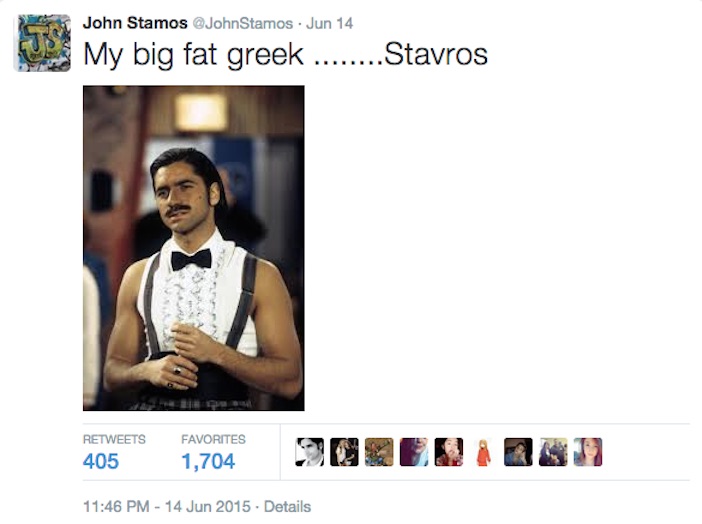Image resolution: width=702 pixels, height=524 pixels.
Task: Open the John Stamos display name
Action: coord(135,23)
